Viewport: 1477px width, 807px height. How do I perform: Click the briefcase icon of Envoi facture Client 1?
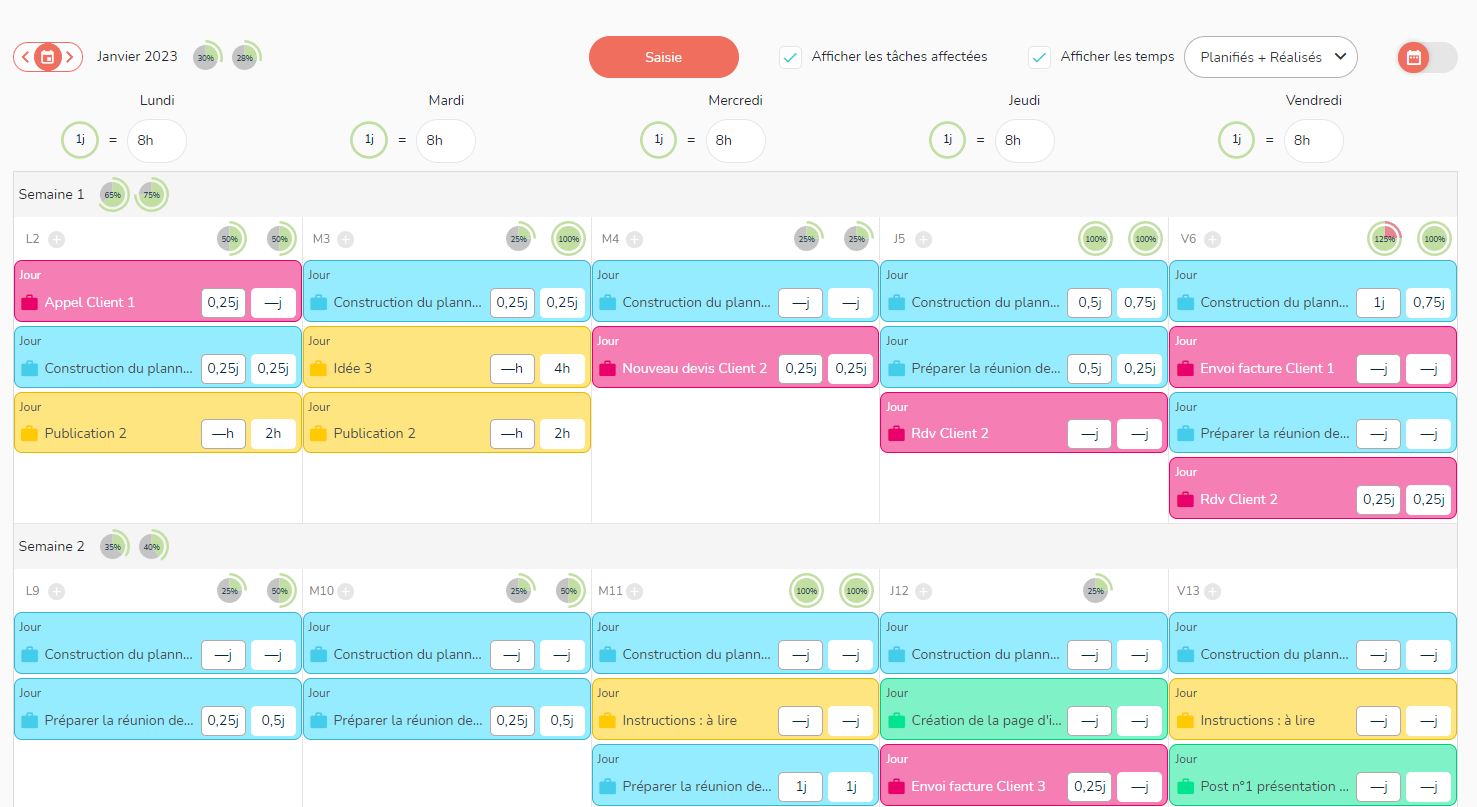(1185, 368)
